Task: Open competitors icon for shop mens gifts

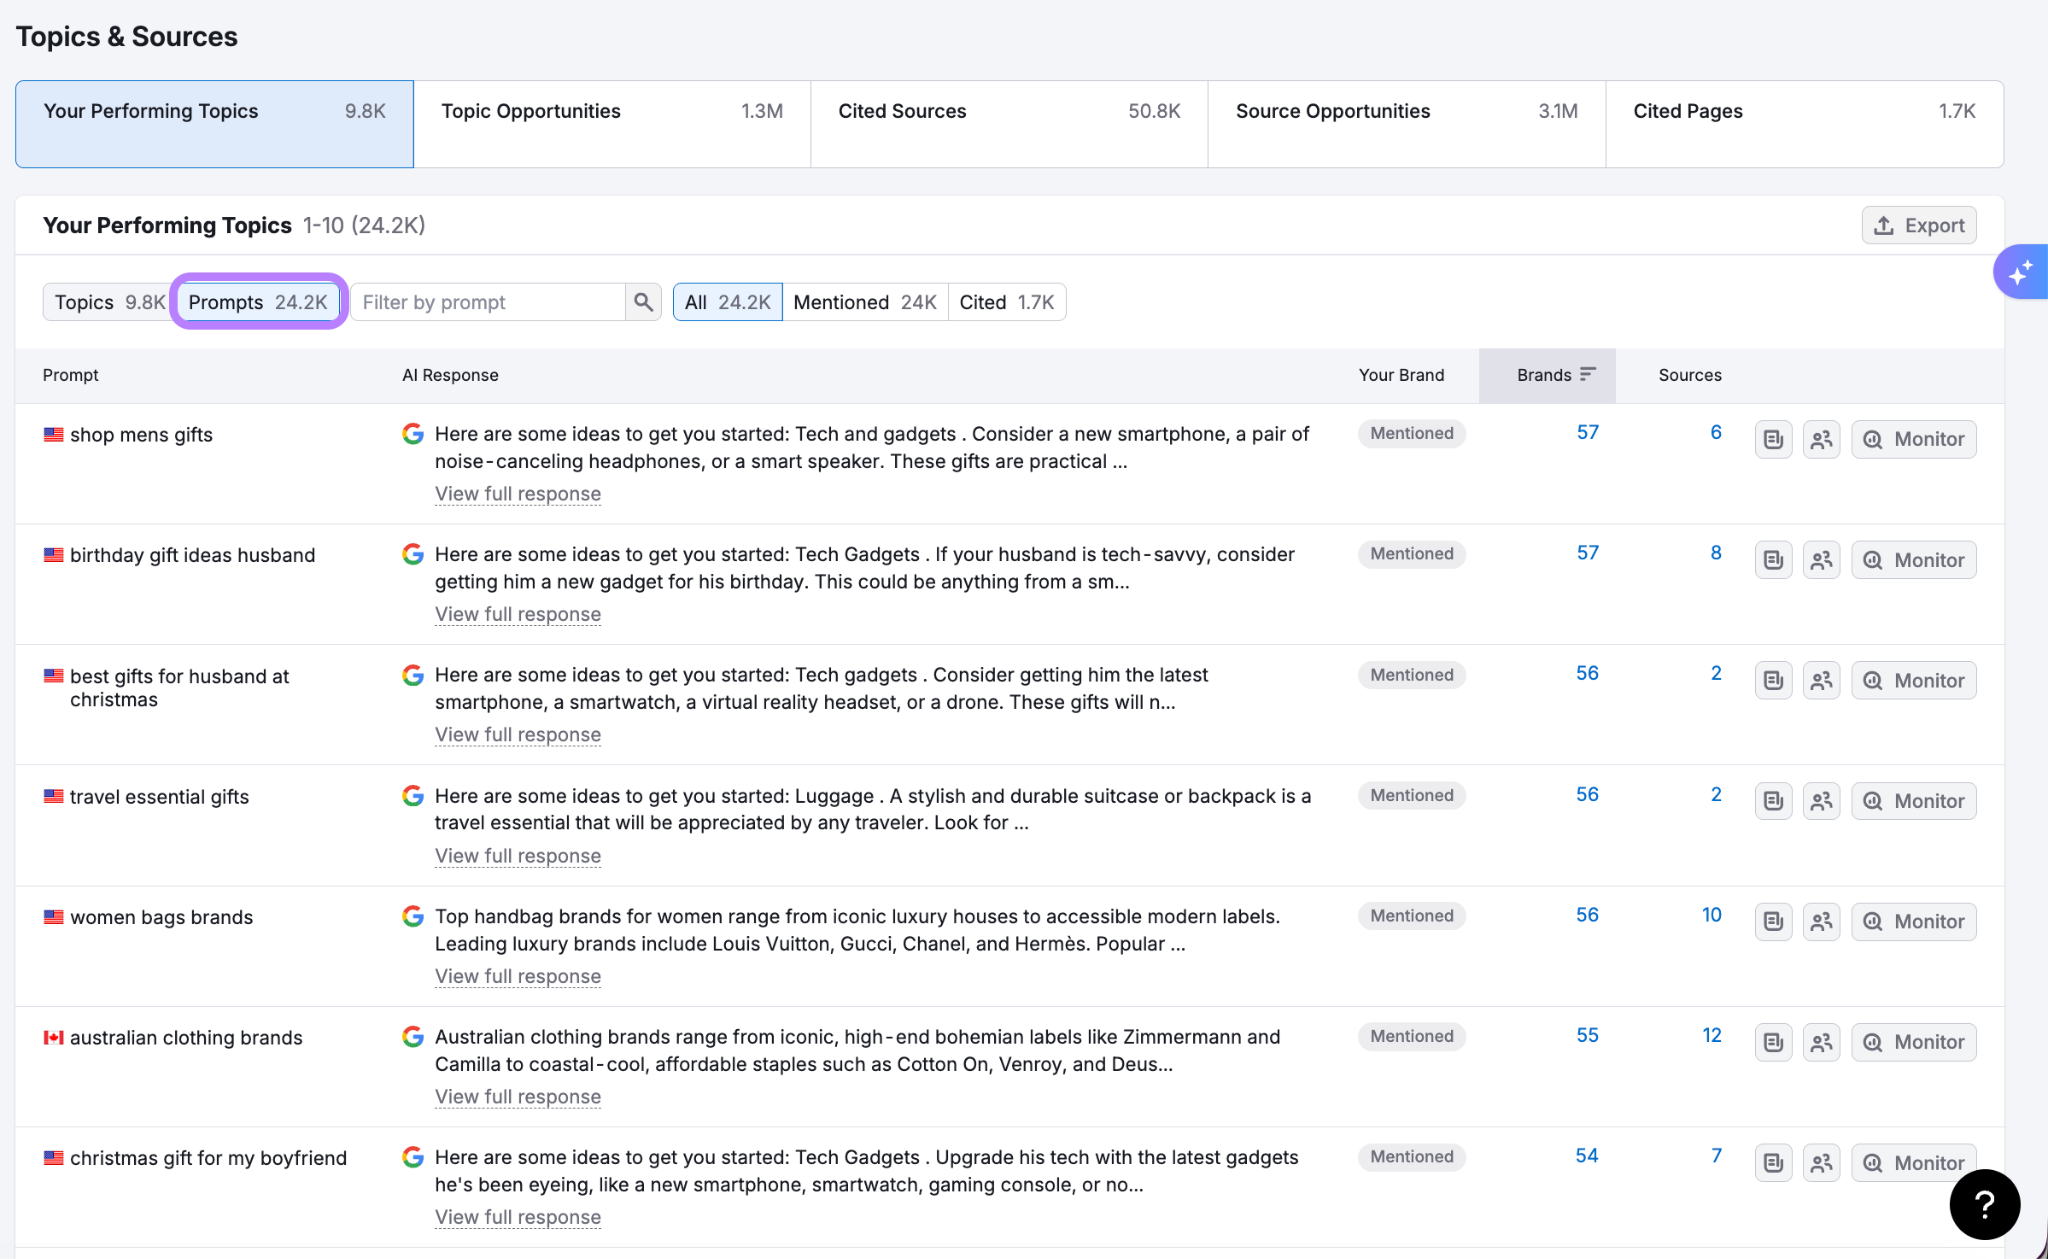Action: pos(1821,439)
